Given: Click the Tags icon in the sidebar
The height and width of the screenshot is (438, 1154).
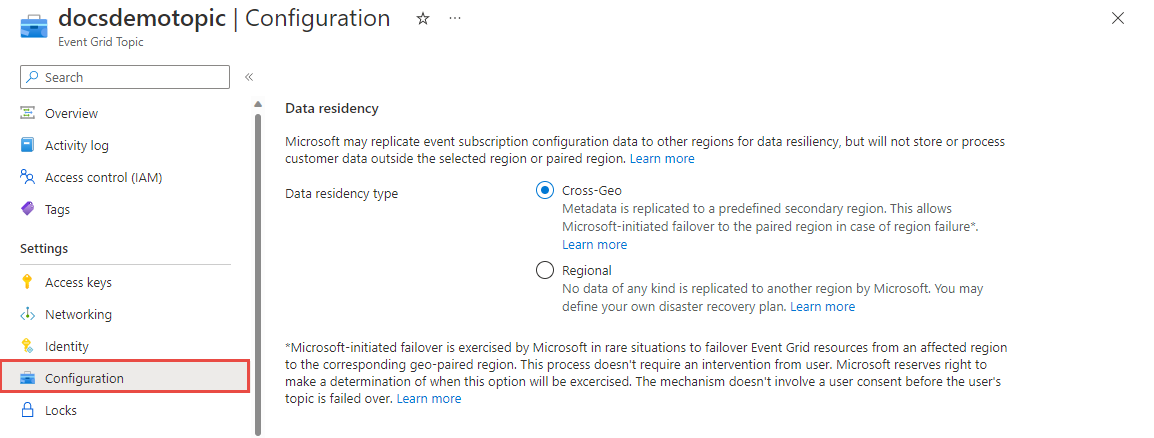Looking at the screenshot, I should coord(27,209).
